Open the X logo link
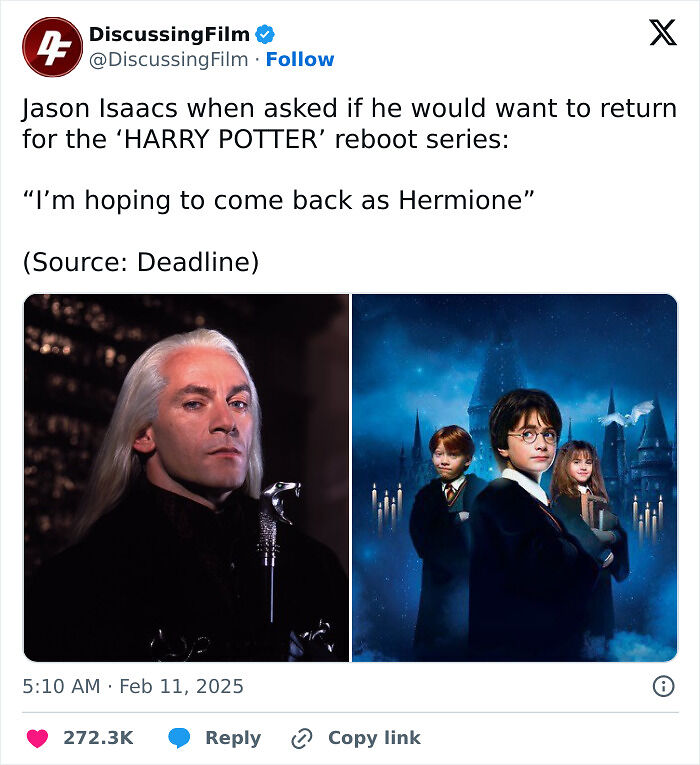Screen dimensions: 700x765 [x=662, y=34]
